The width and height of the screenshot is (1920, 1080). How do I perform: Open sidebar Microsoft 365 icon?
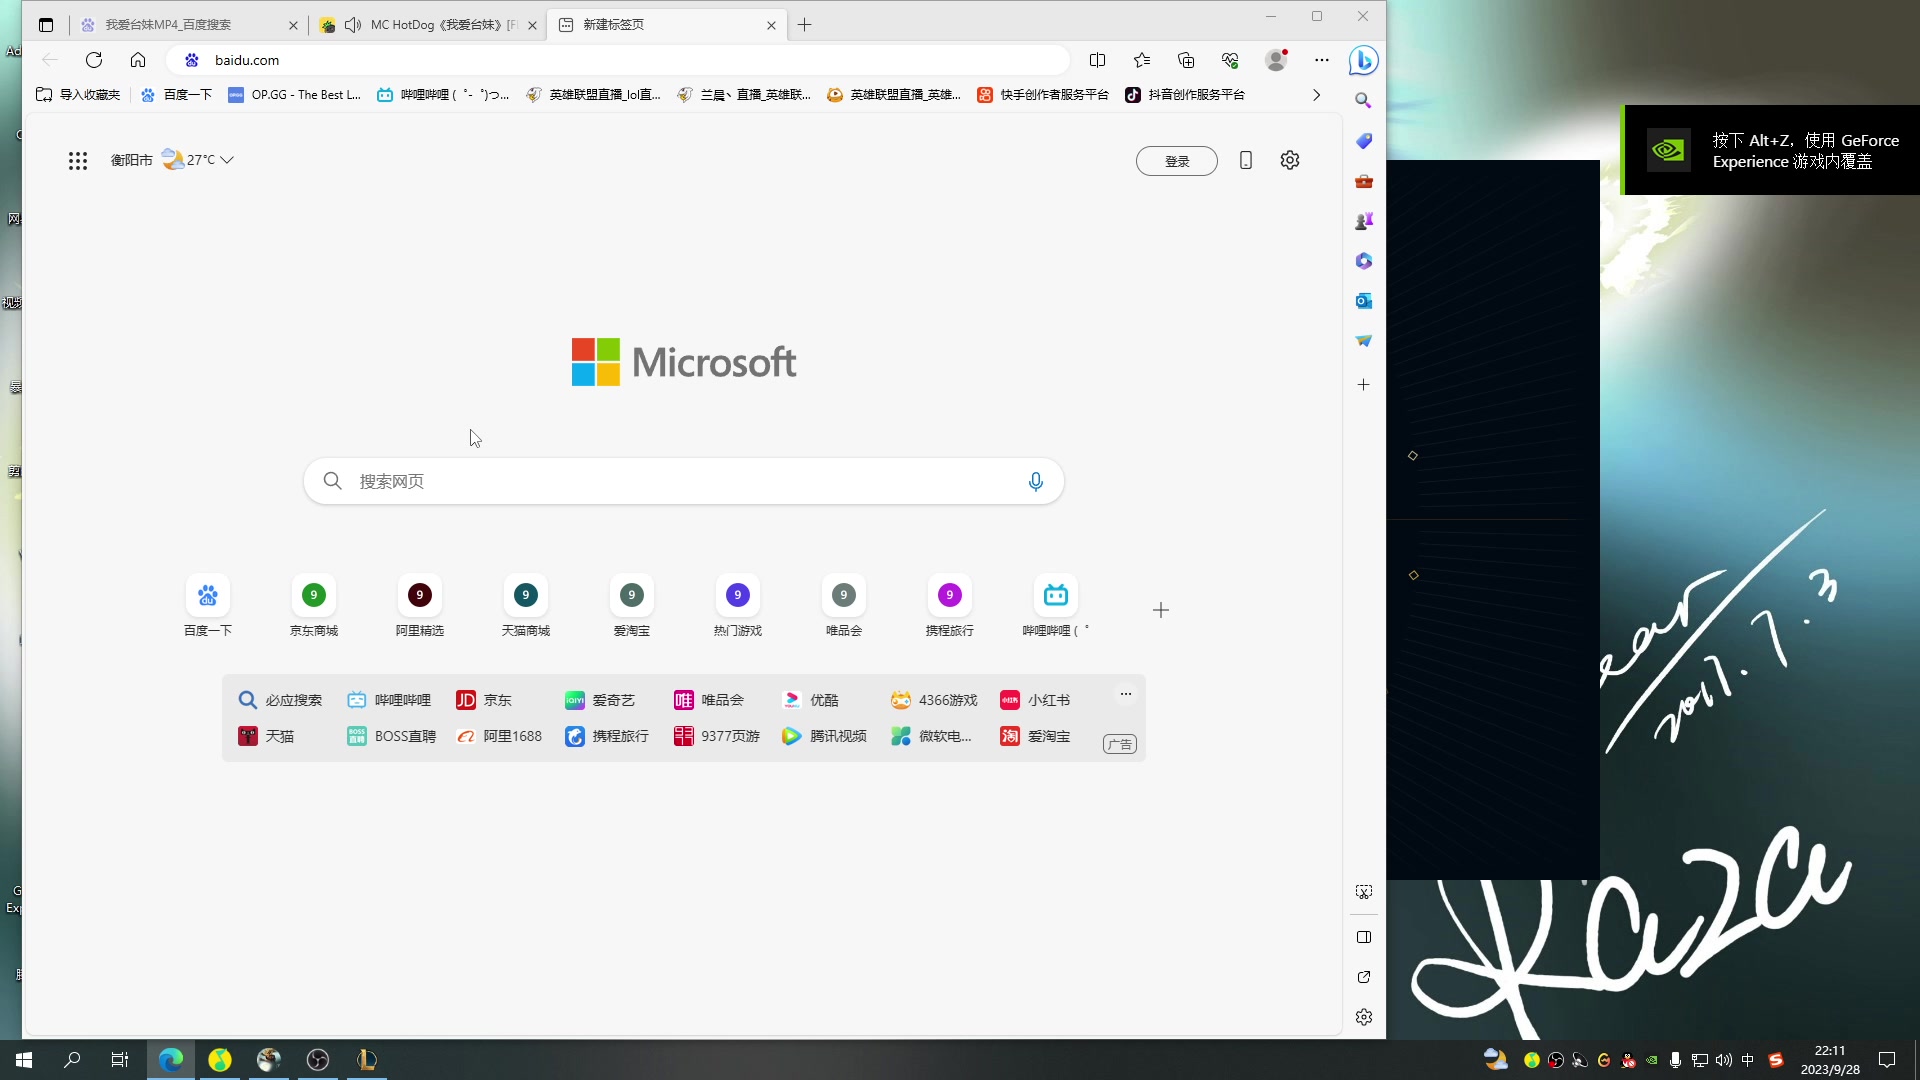[1363, 261]
